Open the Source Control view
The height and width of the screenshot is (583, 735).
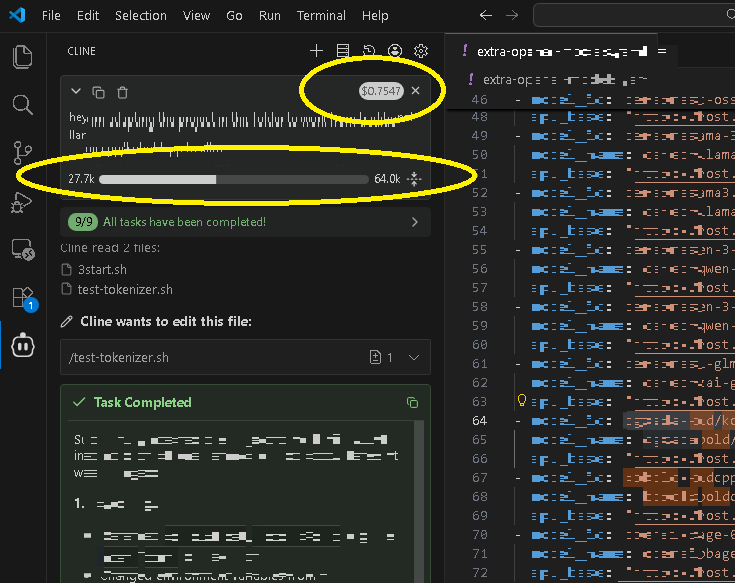22,152
